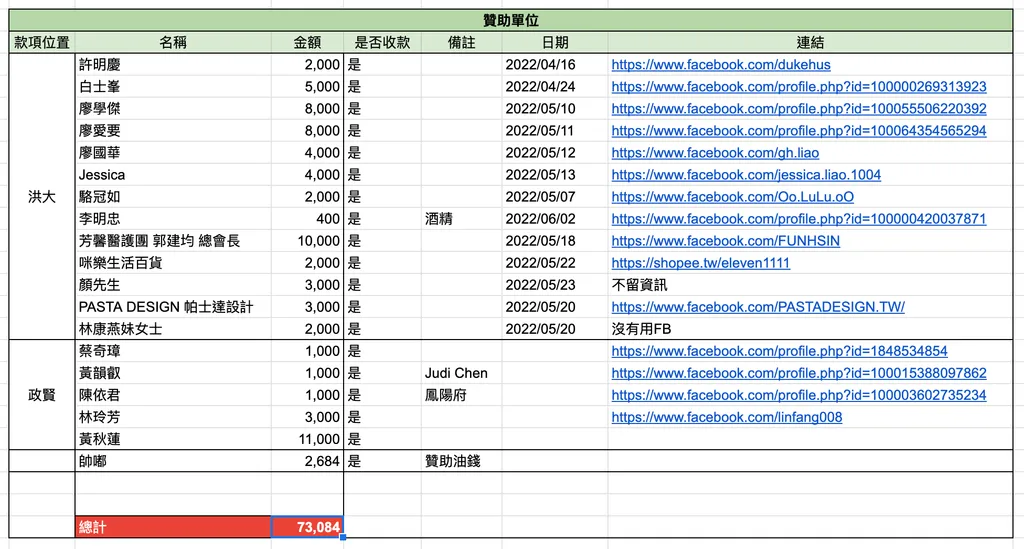Select the merged 政賢 cell
The height and width of the screenshot is (549, 1024).
pos(42,395)
